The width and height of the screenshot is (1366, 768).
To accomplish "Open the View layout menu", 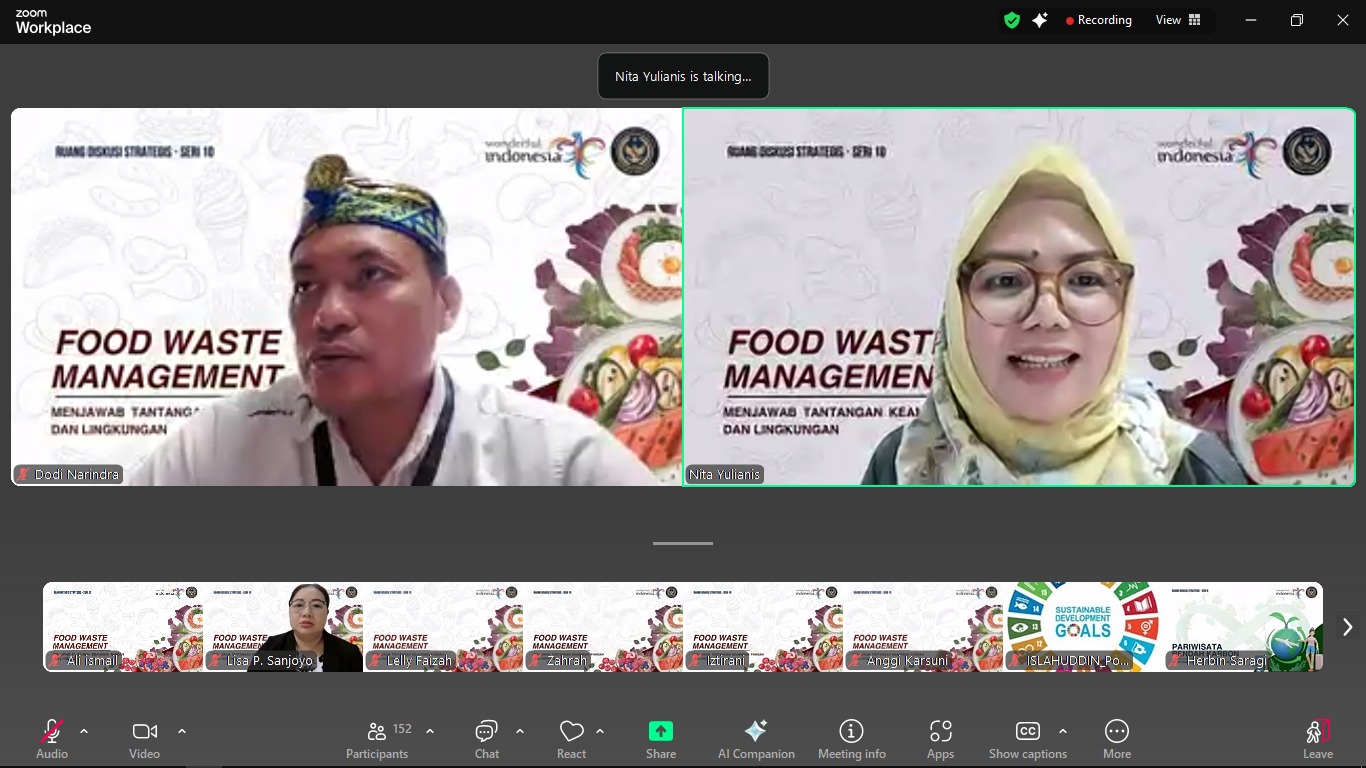I will [1178, 20].
